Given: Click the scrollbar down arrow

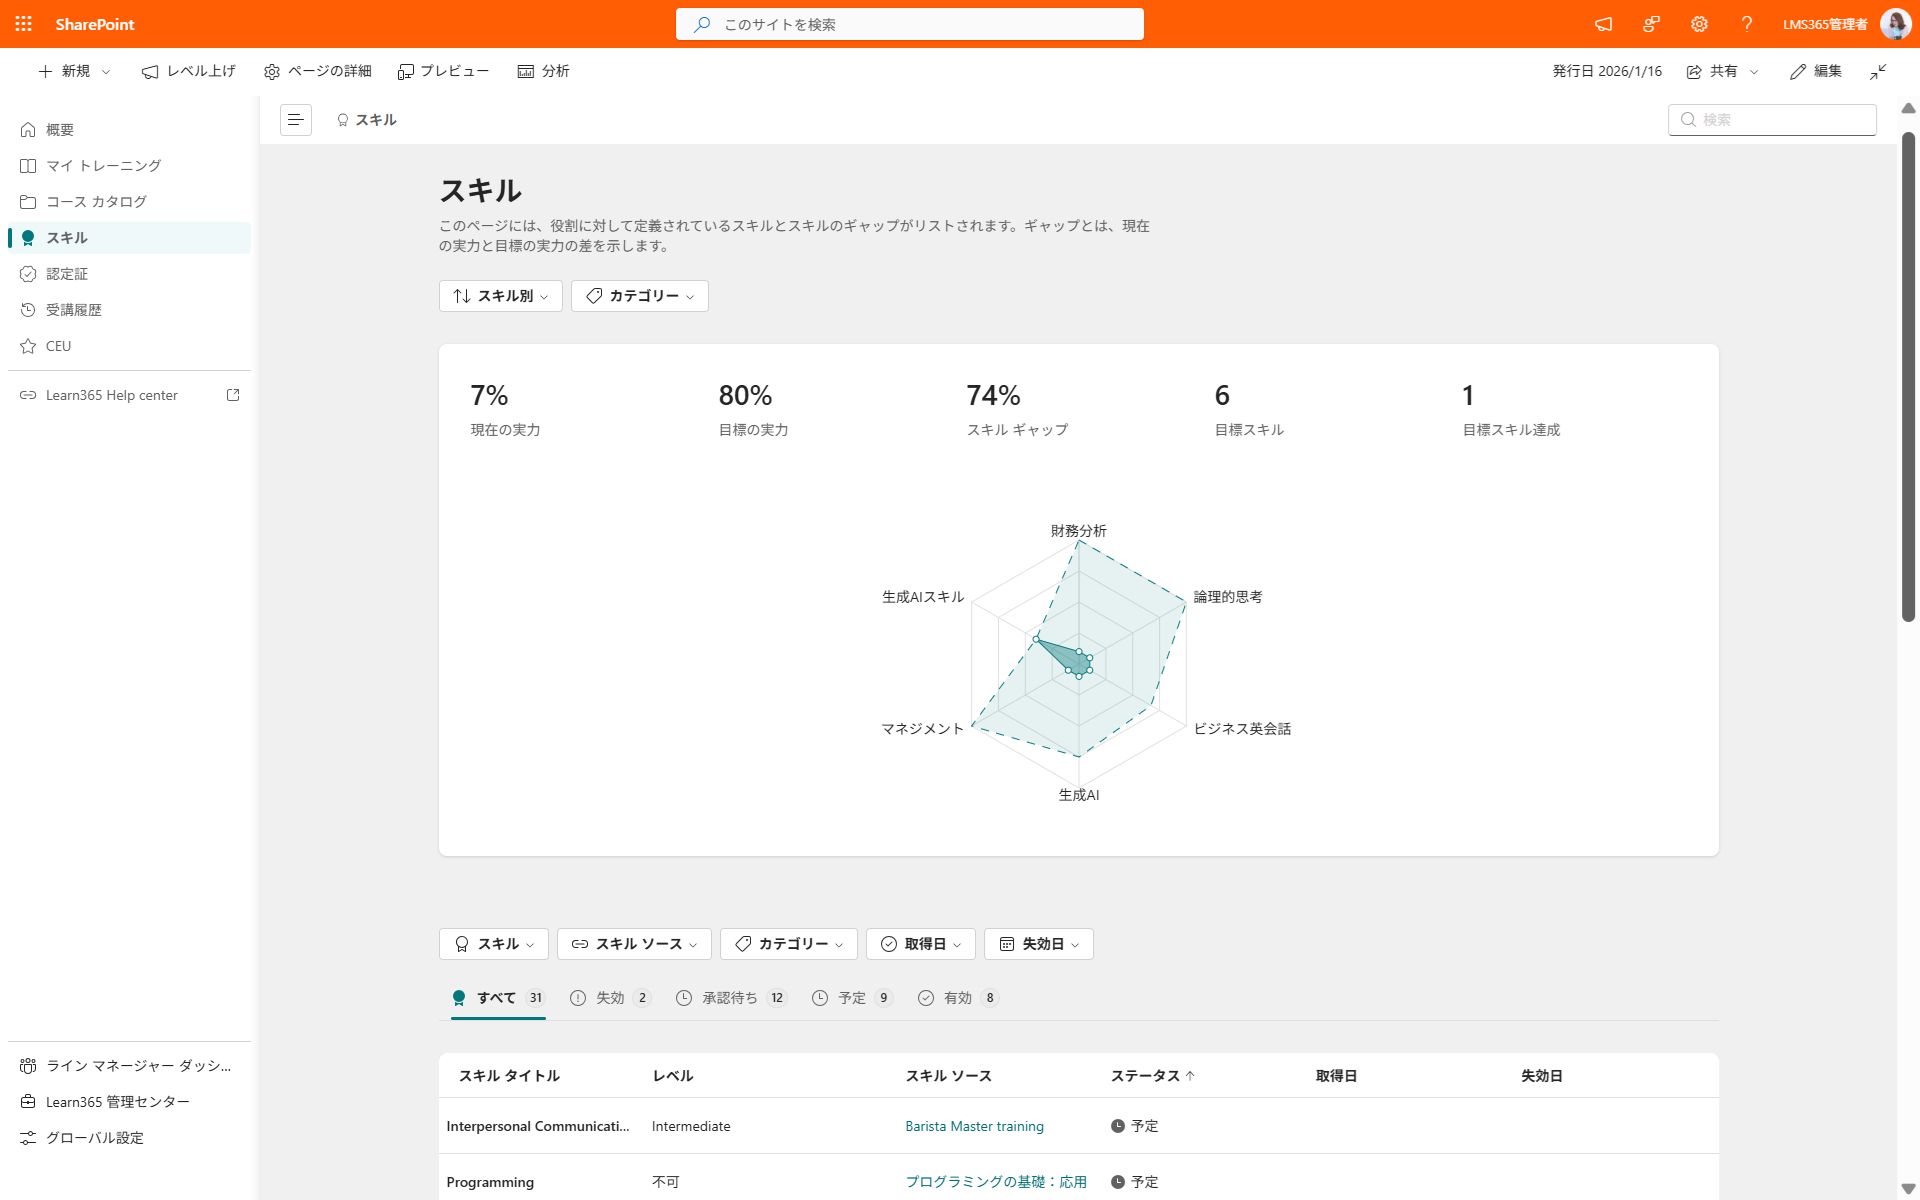Looking at the screenshot, I should click(1908, 1188).
